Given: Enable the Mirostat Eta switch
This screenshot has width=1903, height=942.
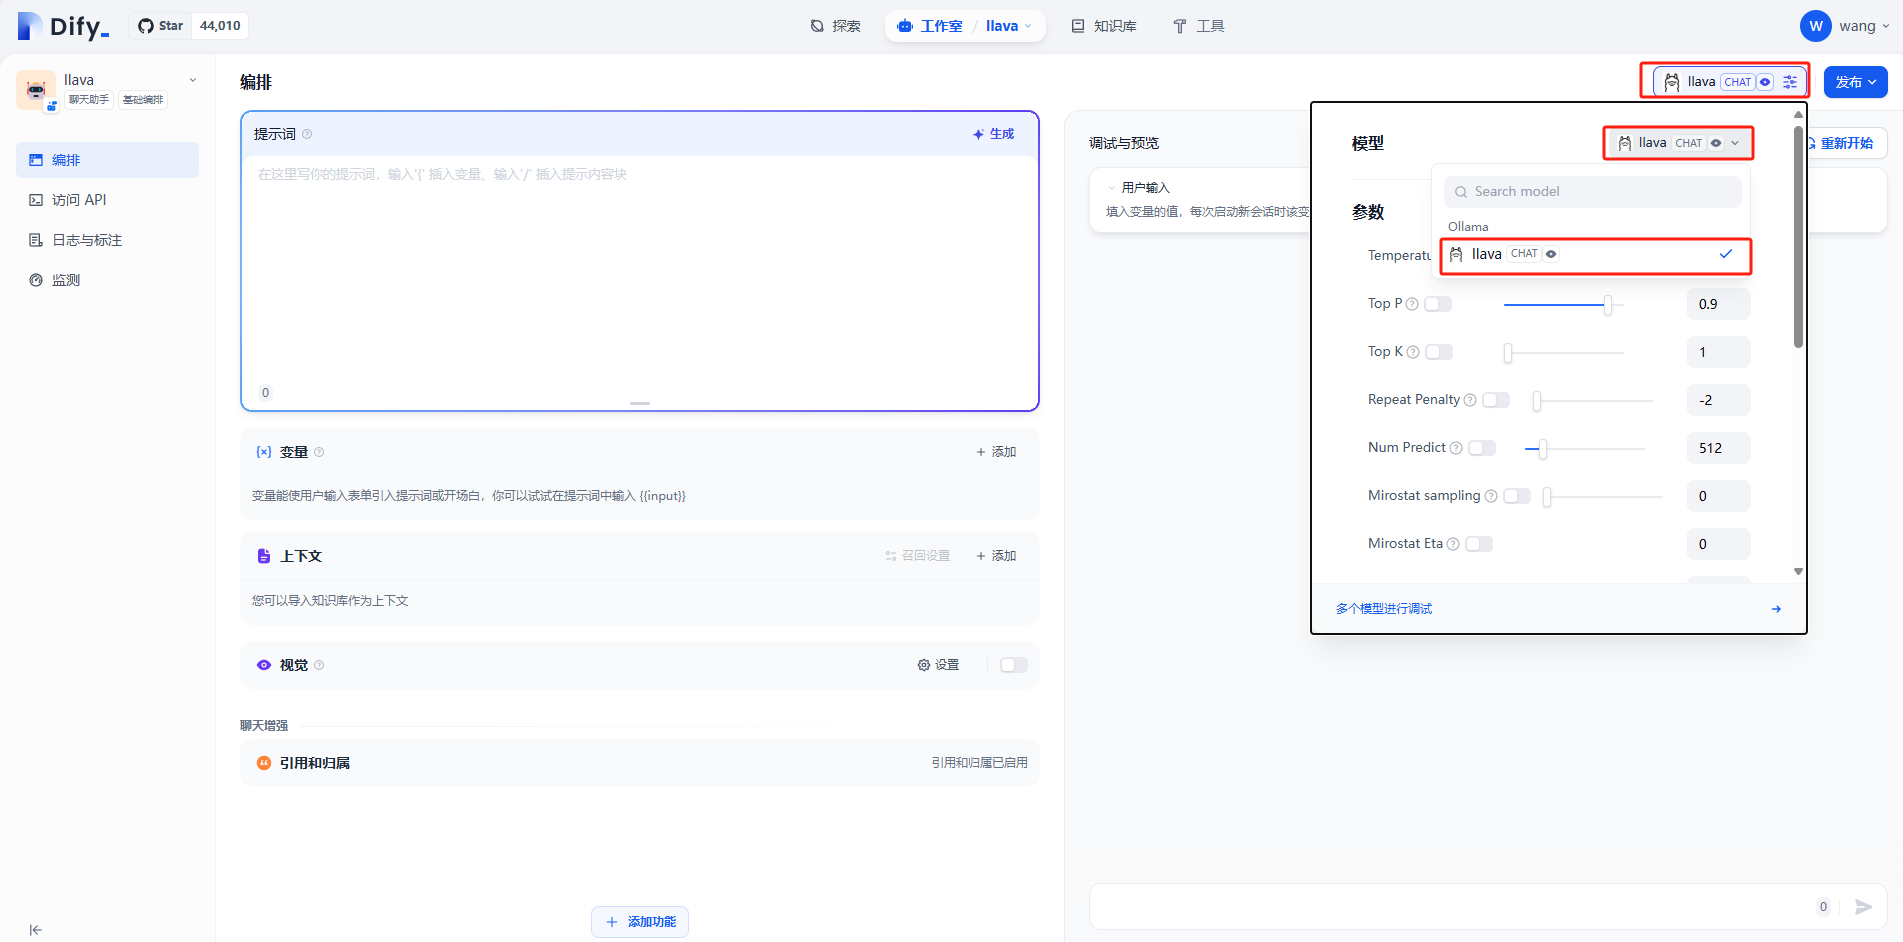Looking at the screenshot, I should pos(1479,544).
